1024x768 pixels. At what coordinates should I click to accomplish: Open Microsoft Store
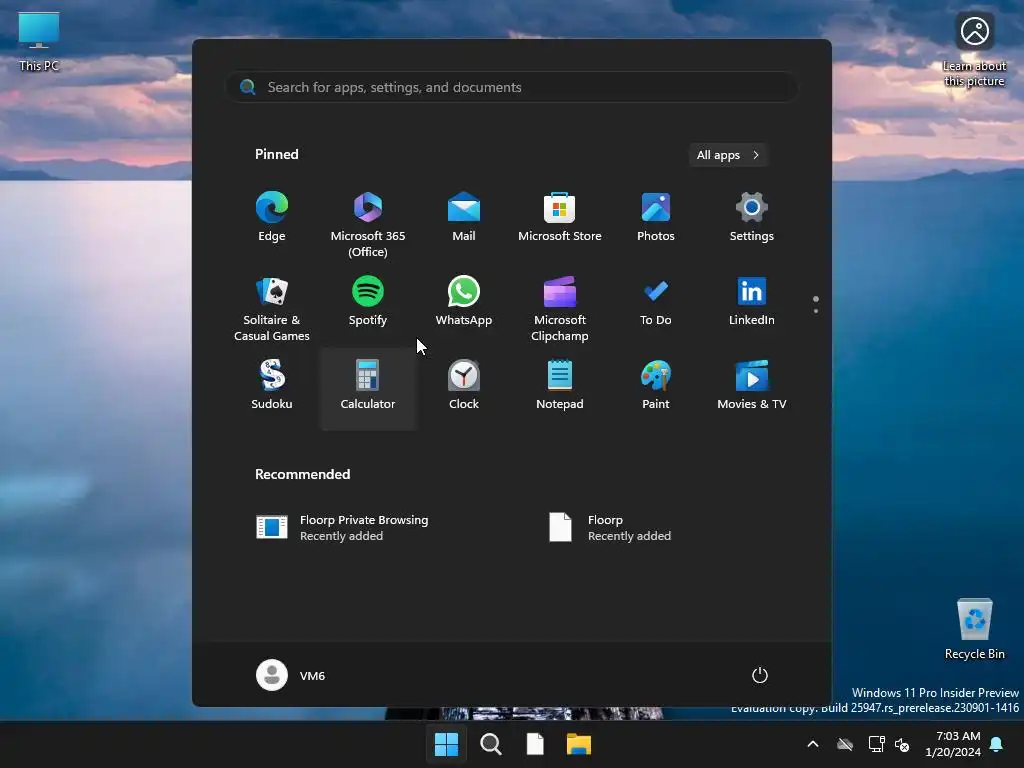pyautogui.click(x=560, y=217)
